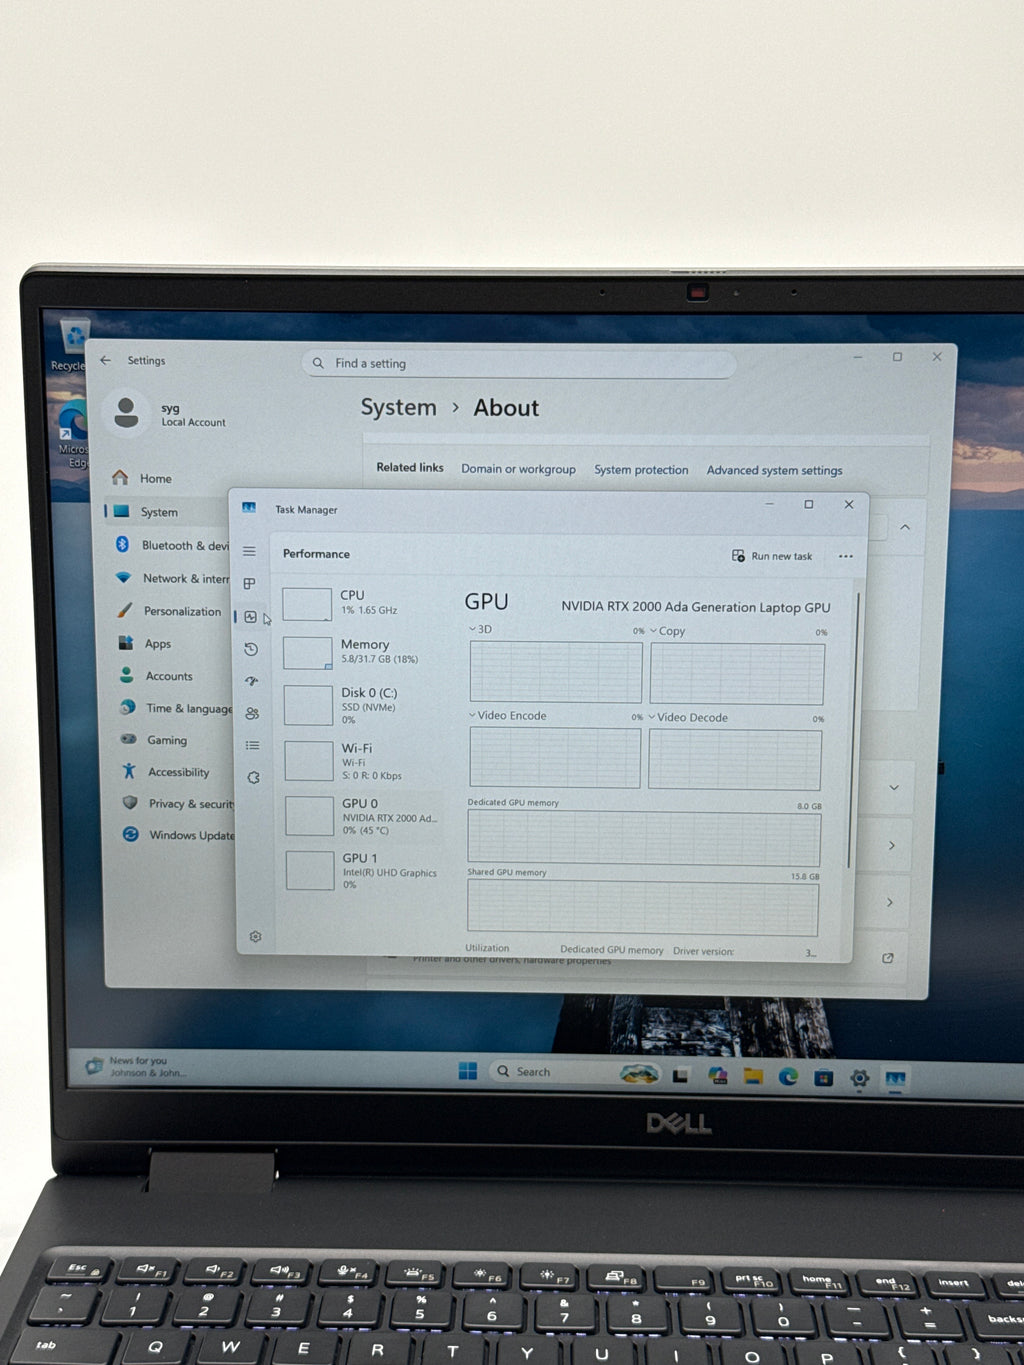The width and height of the screenshot is (1024, 1365).
Task: Open Task View on the taskbar
Action: point(680,1076)
